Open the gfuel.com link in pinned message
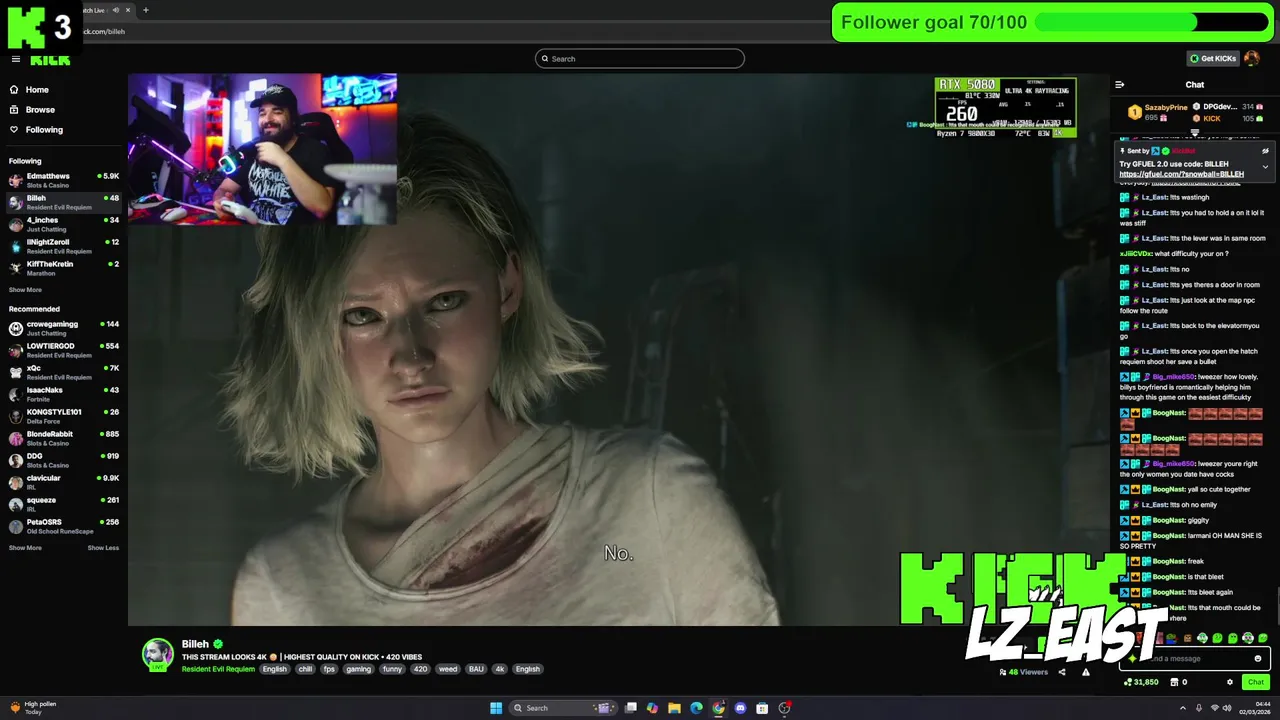The image size is (1280, 720). pos(1181,174)
